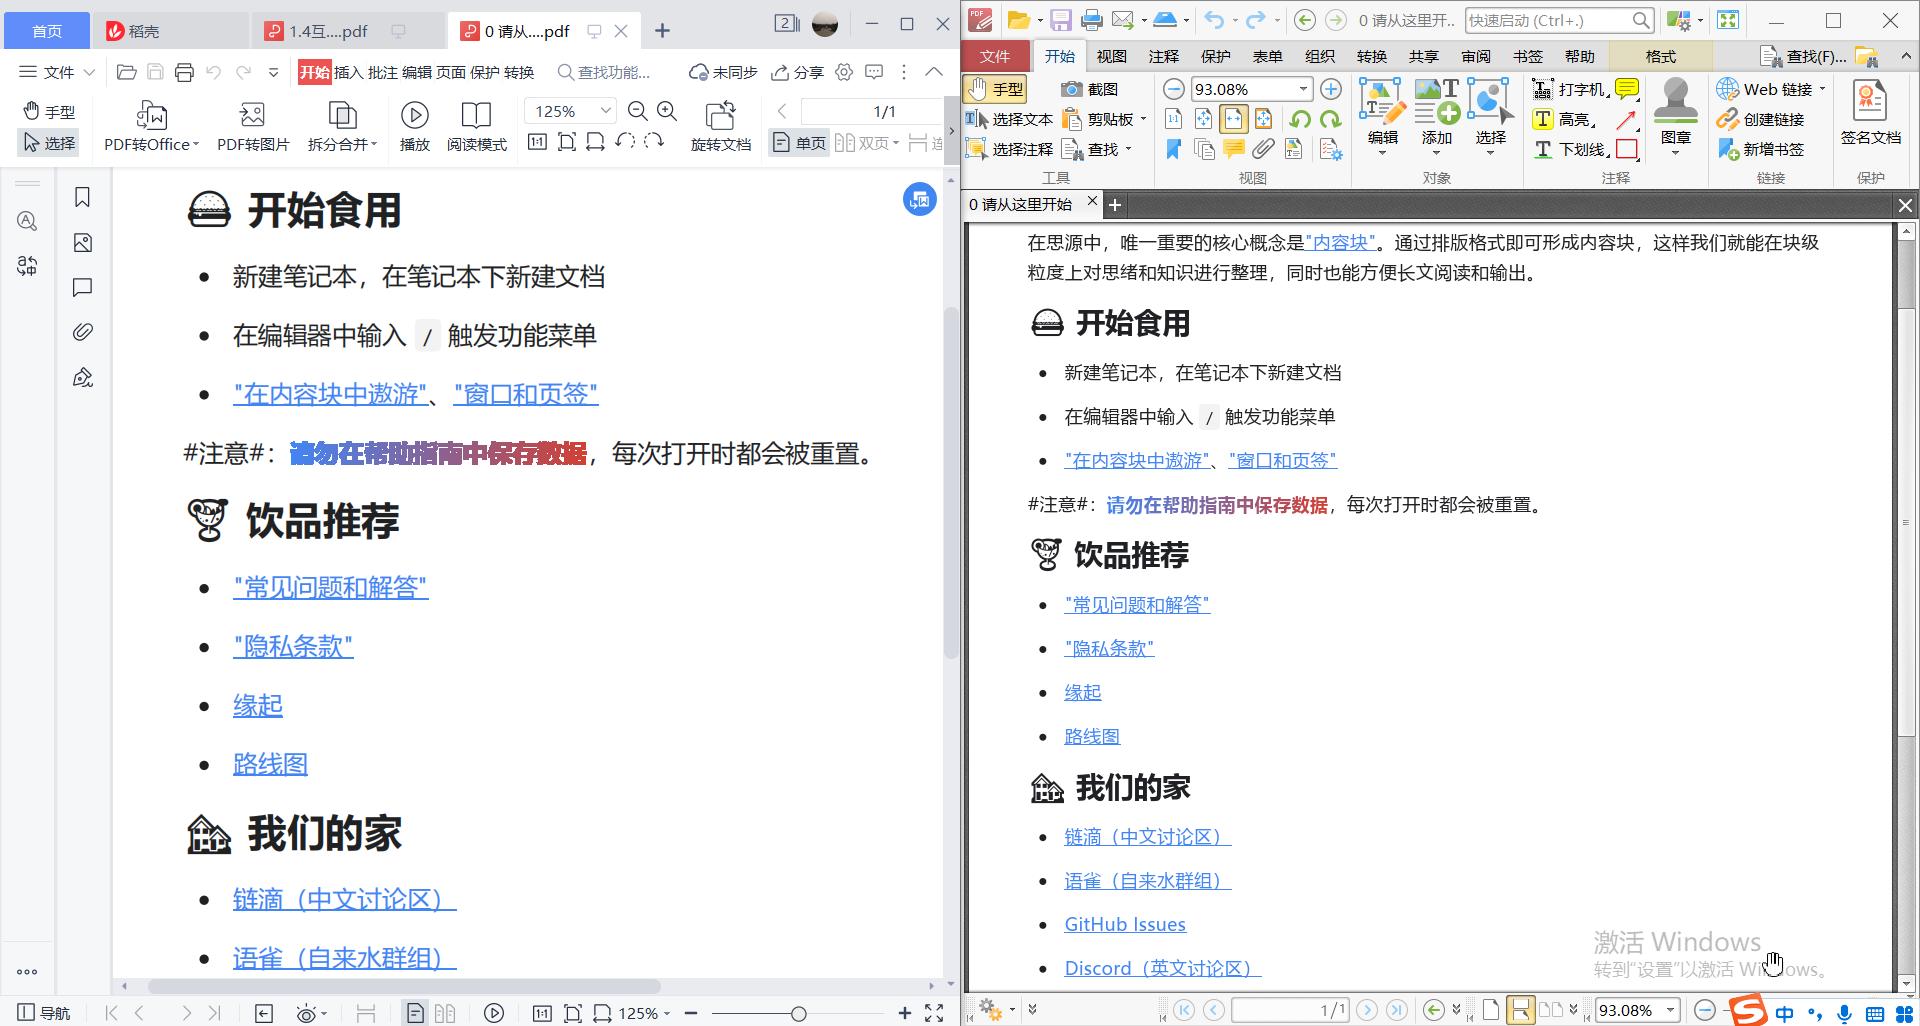Click the "常见问题和解答" link in left document

[x=330, y=588]
